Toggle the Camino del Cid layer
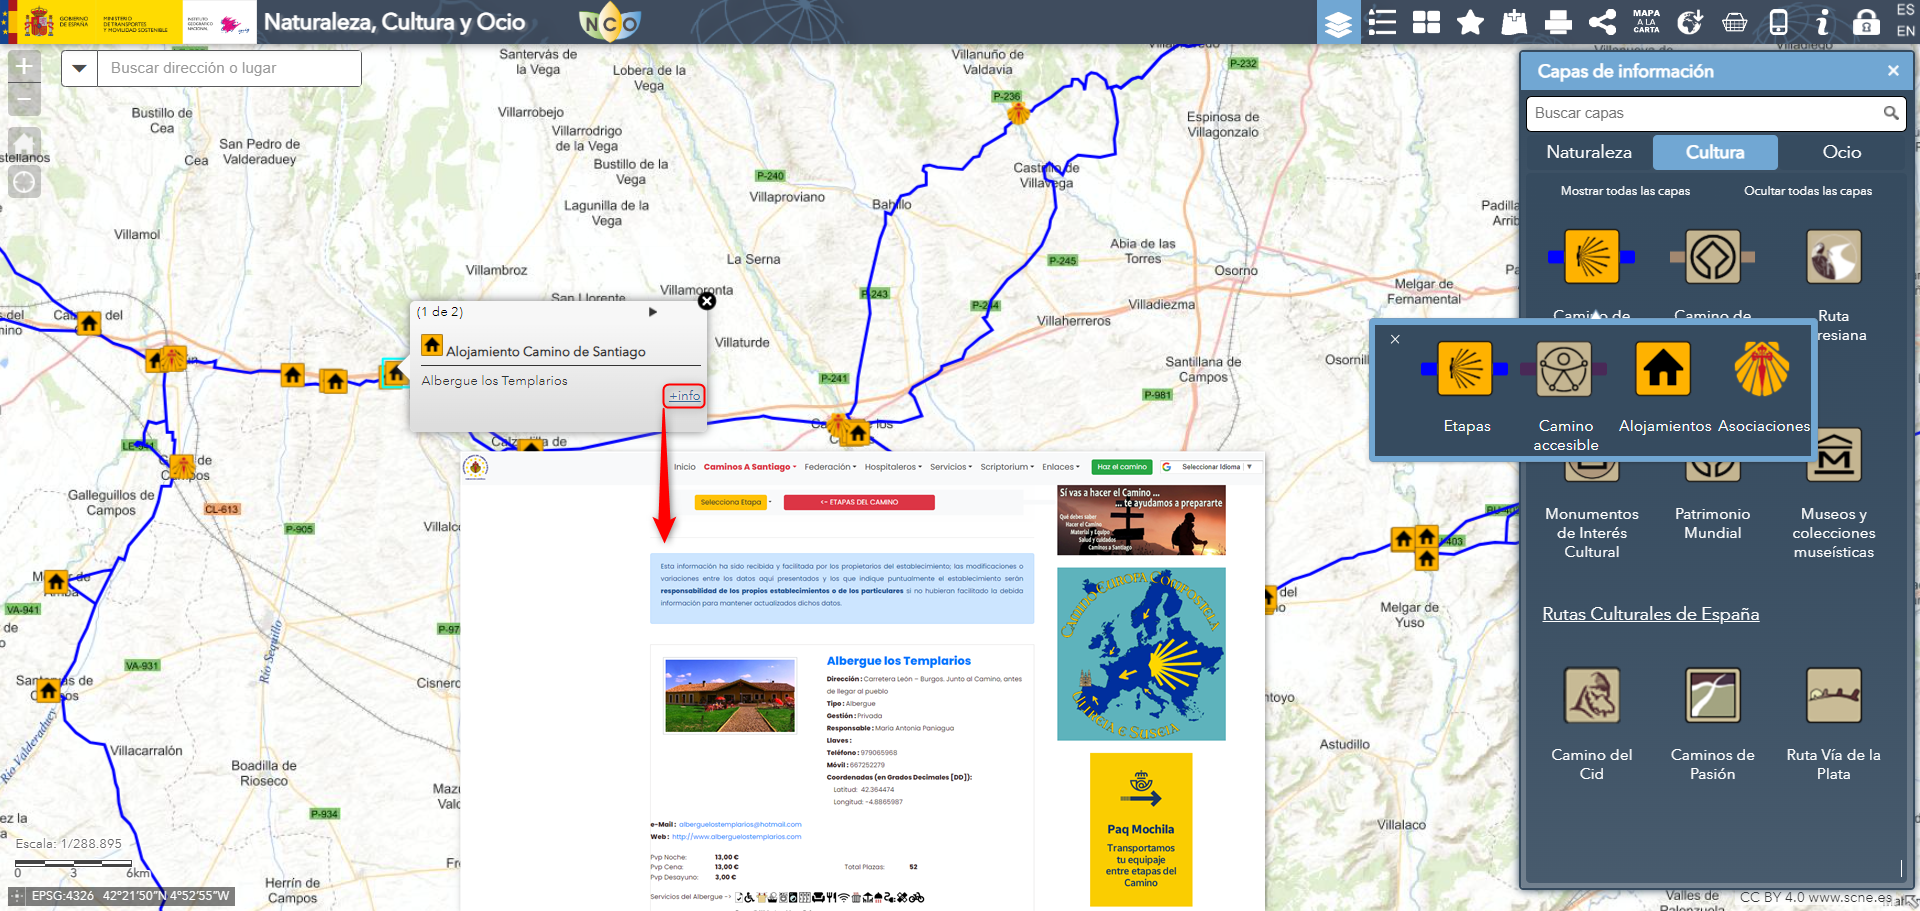The image size is (1920, 911). tap(1591, 695)
